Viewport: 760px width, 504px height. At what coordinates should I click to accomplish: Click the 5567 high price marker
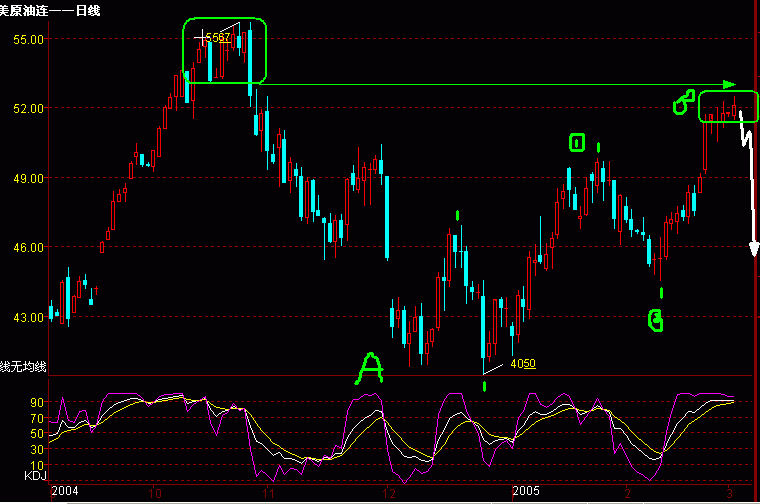pyautogui.click(x=218, y=37)
